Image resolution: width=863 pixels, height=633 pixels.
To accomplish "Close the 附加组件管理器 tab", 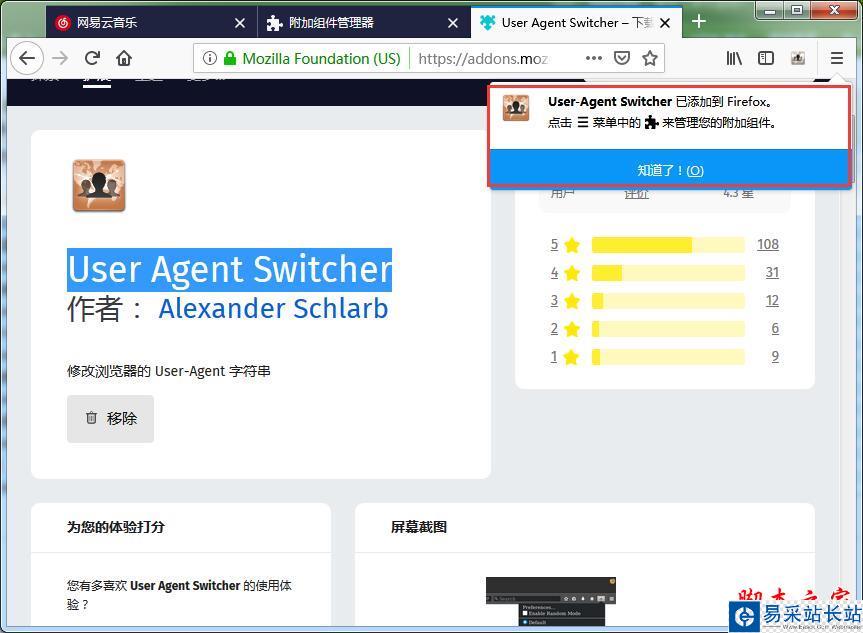I will point(453,23).
